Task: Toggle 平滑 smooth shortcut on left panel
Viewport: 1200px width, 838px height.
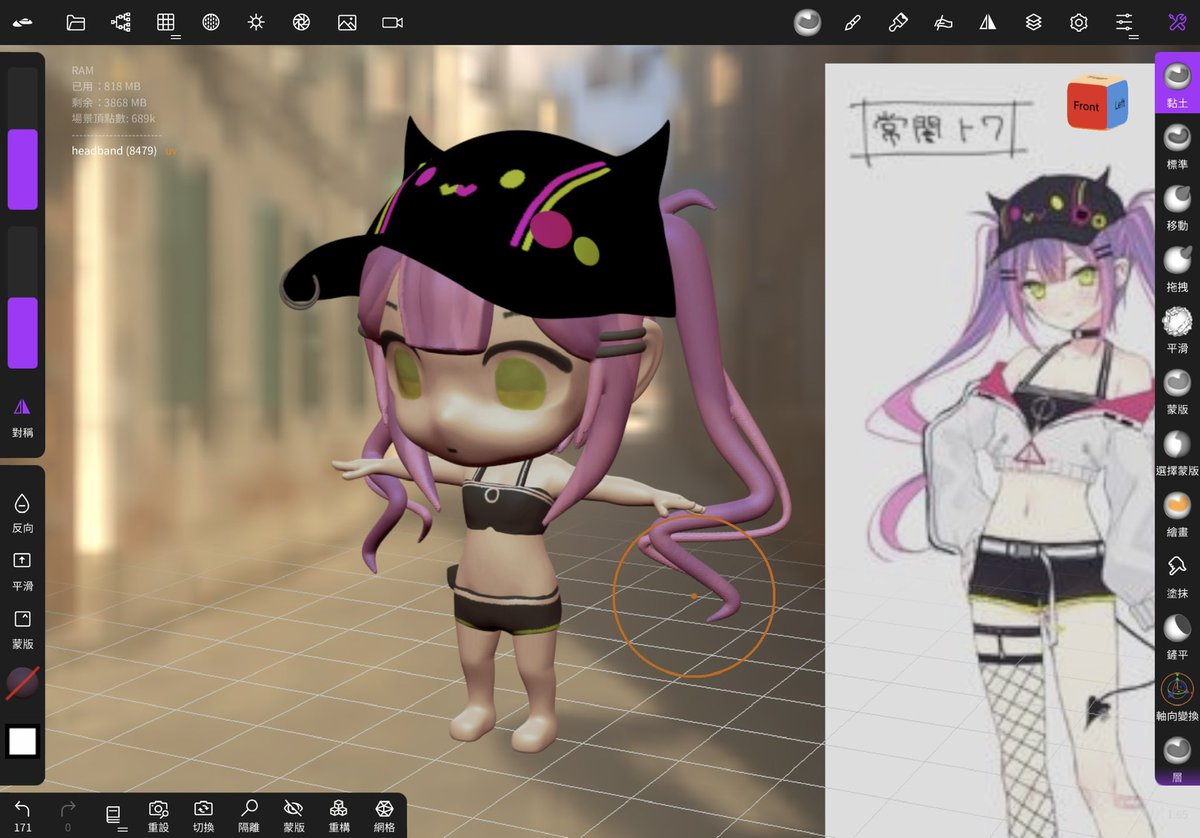Action: (x=22, y=569)
